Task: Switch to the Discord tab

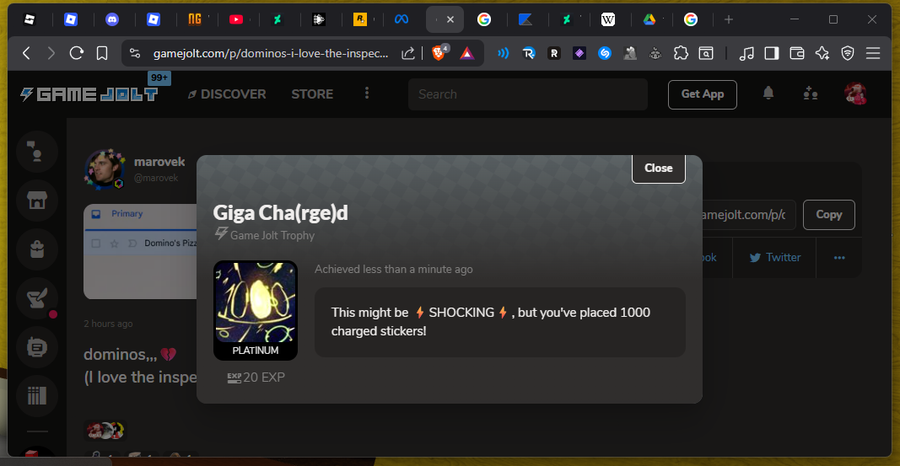Action: [112, 20]
